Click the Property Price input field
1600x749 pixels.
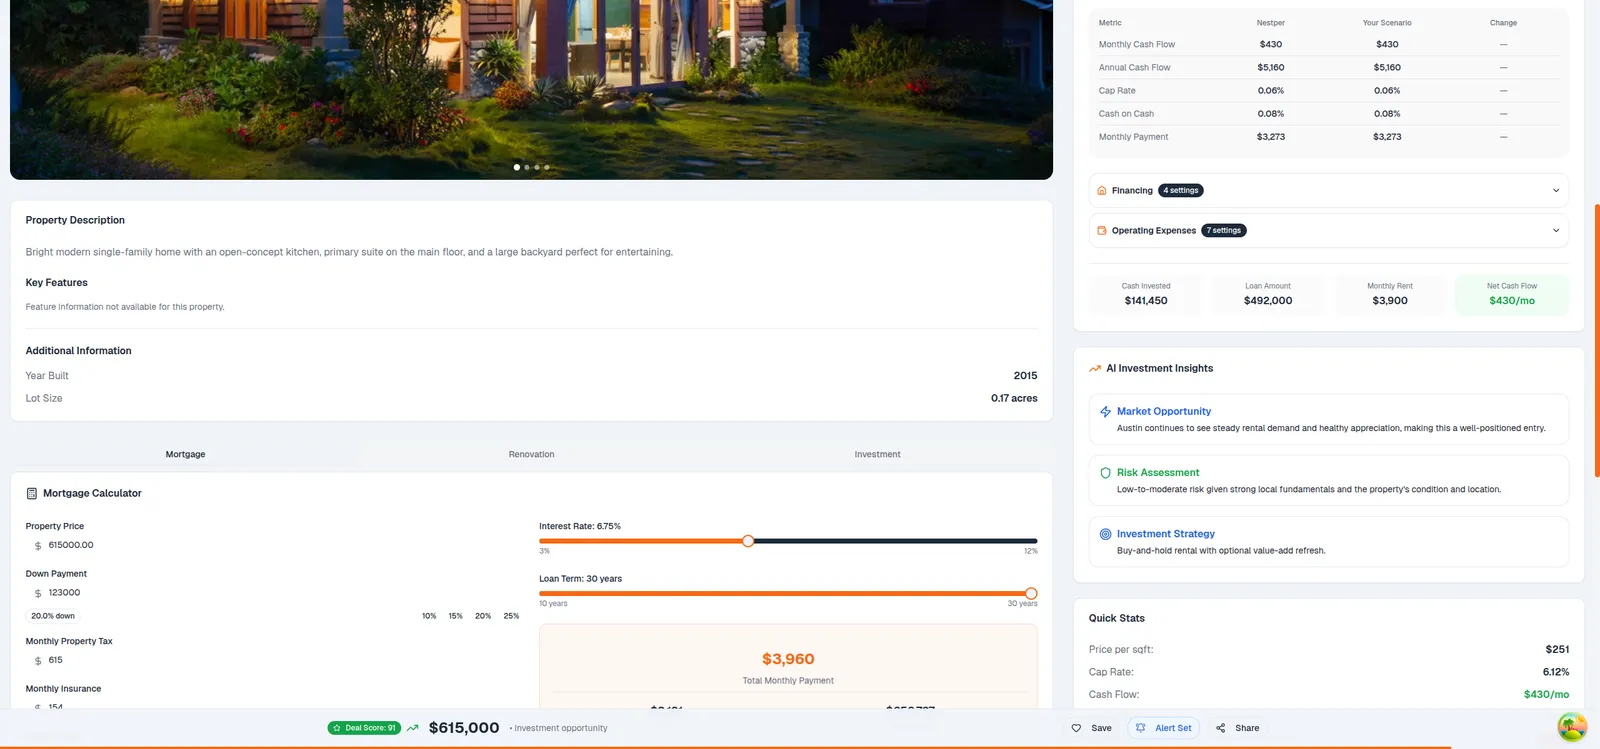tap(272, 546)
